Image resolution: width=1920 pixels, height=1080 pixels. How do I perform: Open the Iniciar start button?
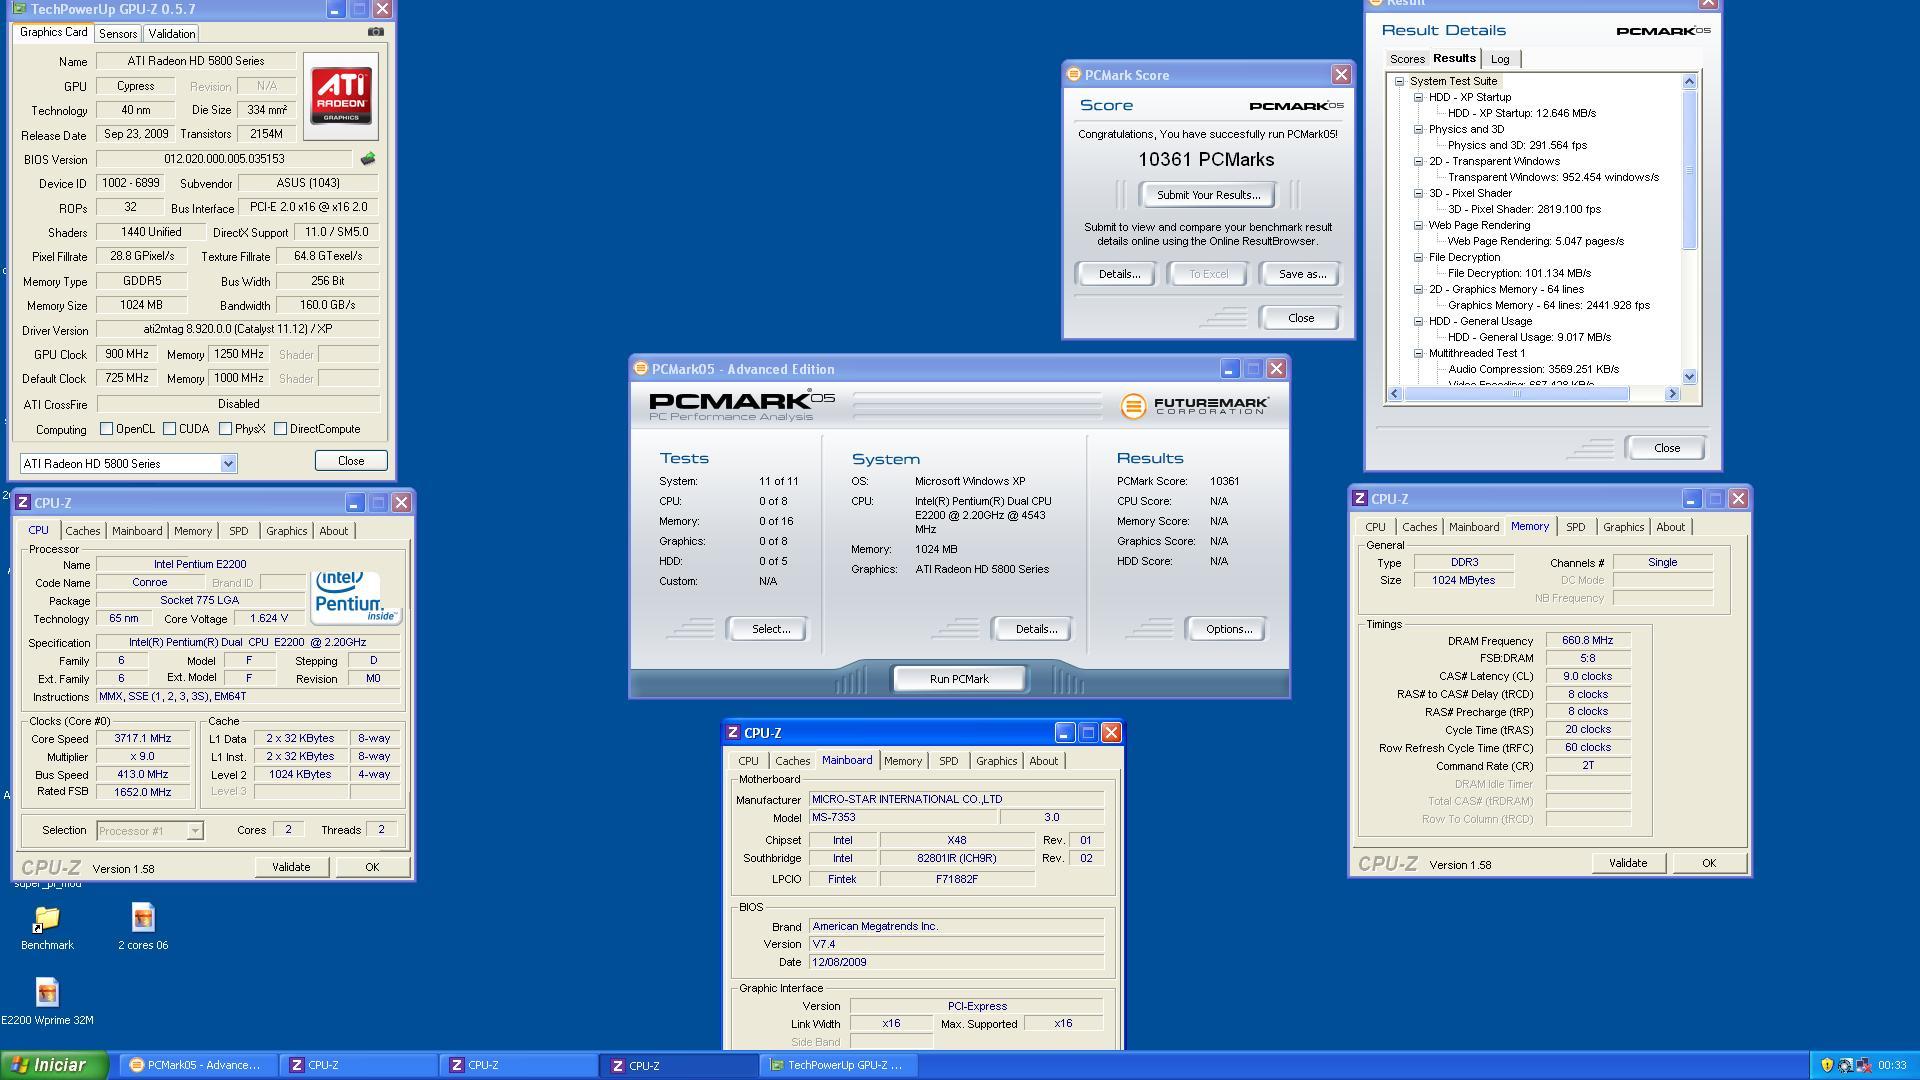54,1065
